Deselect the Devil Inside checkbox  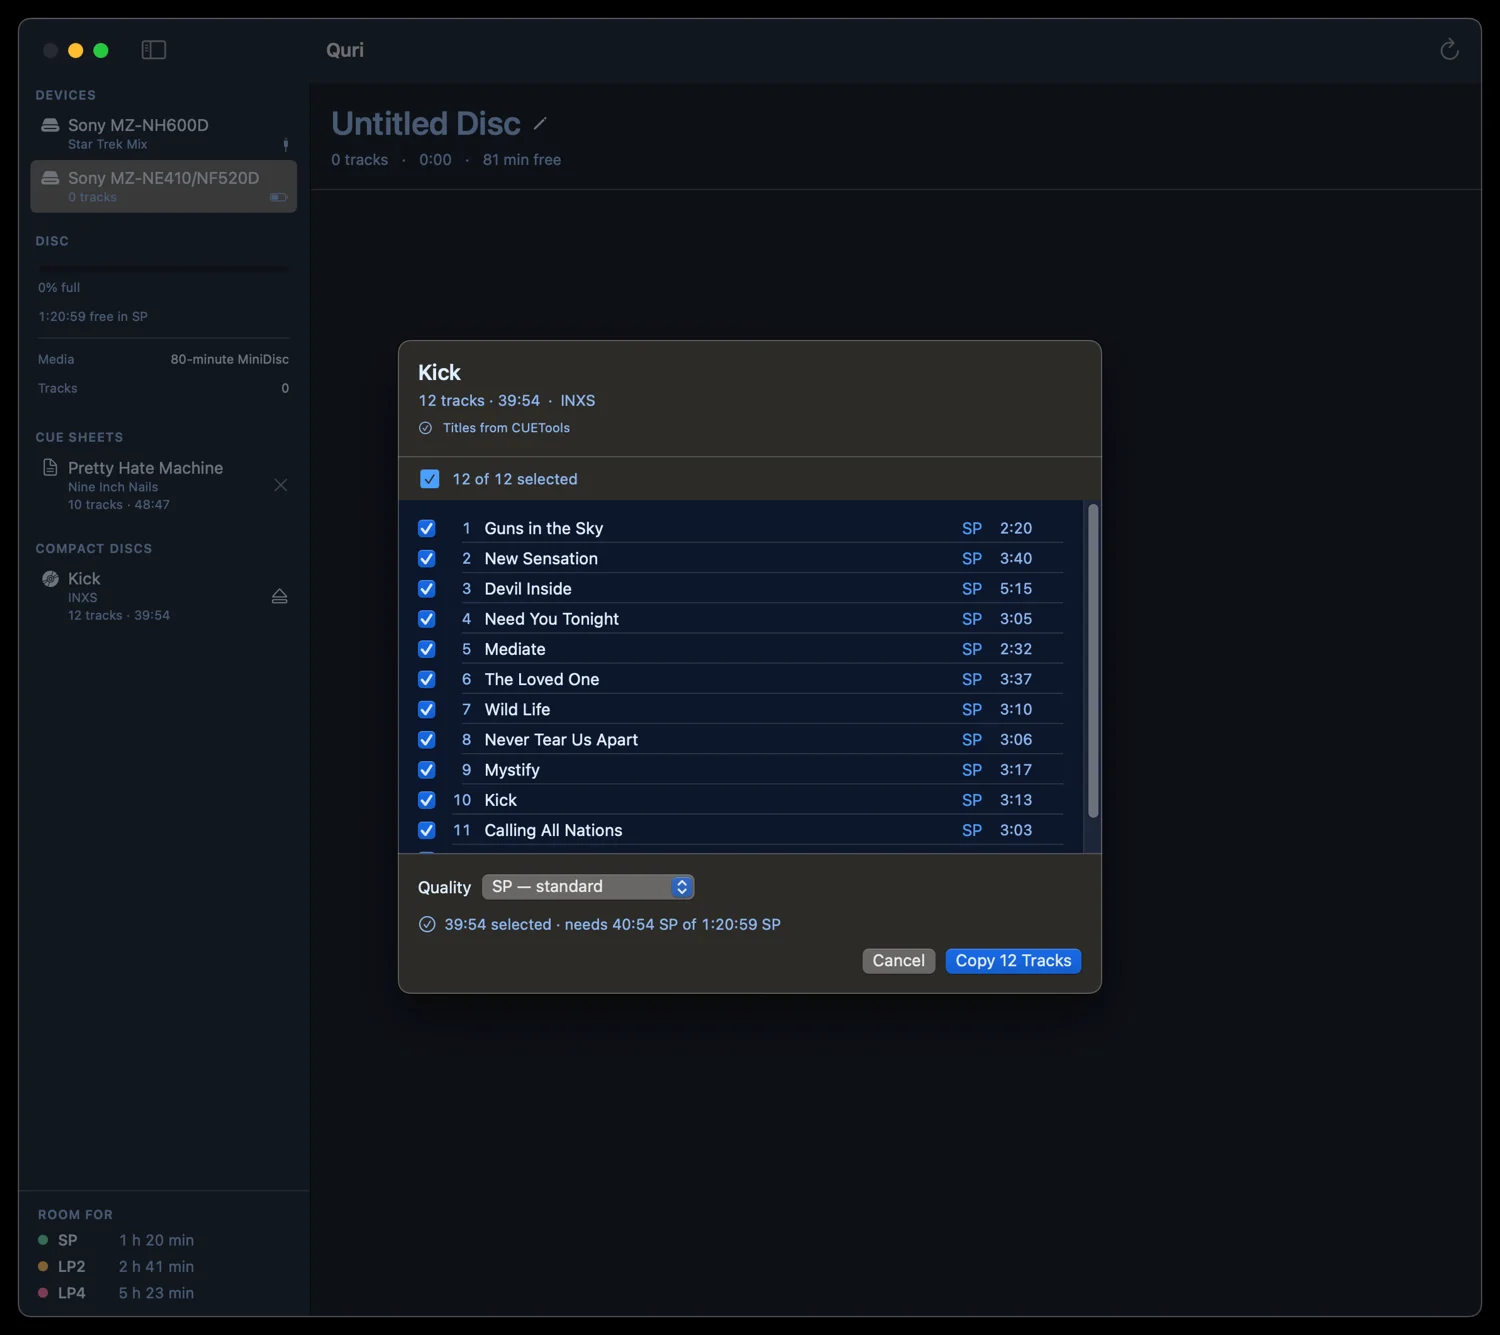tap(427, 589)
